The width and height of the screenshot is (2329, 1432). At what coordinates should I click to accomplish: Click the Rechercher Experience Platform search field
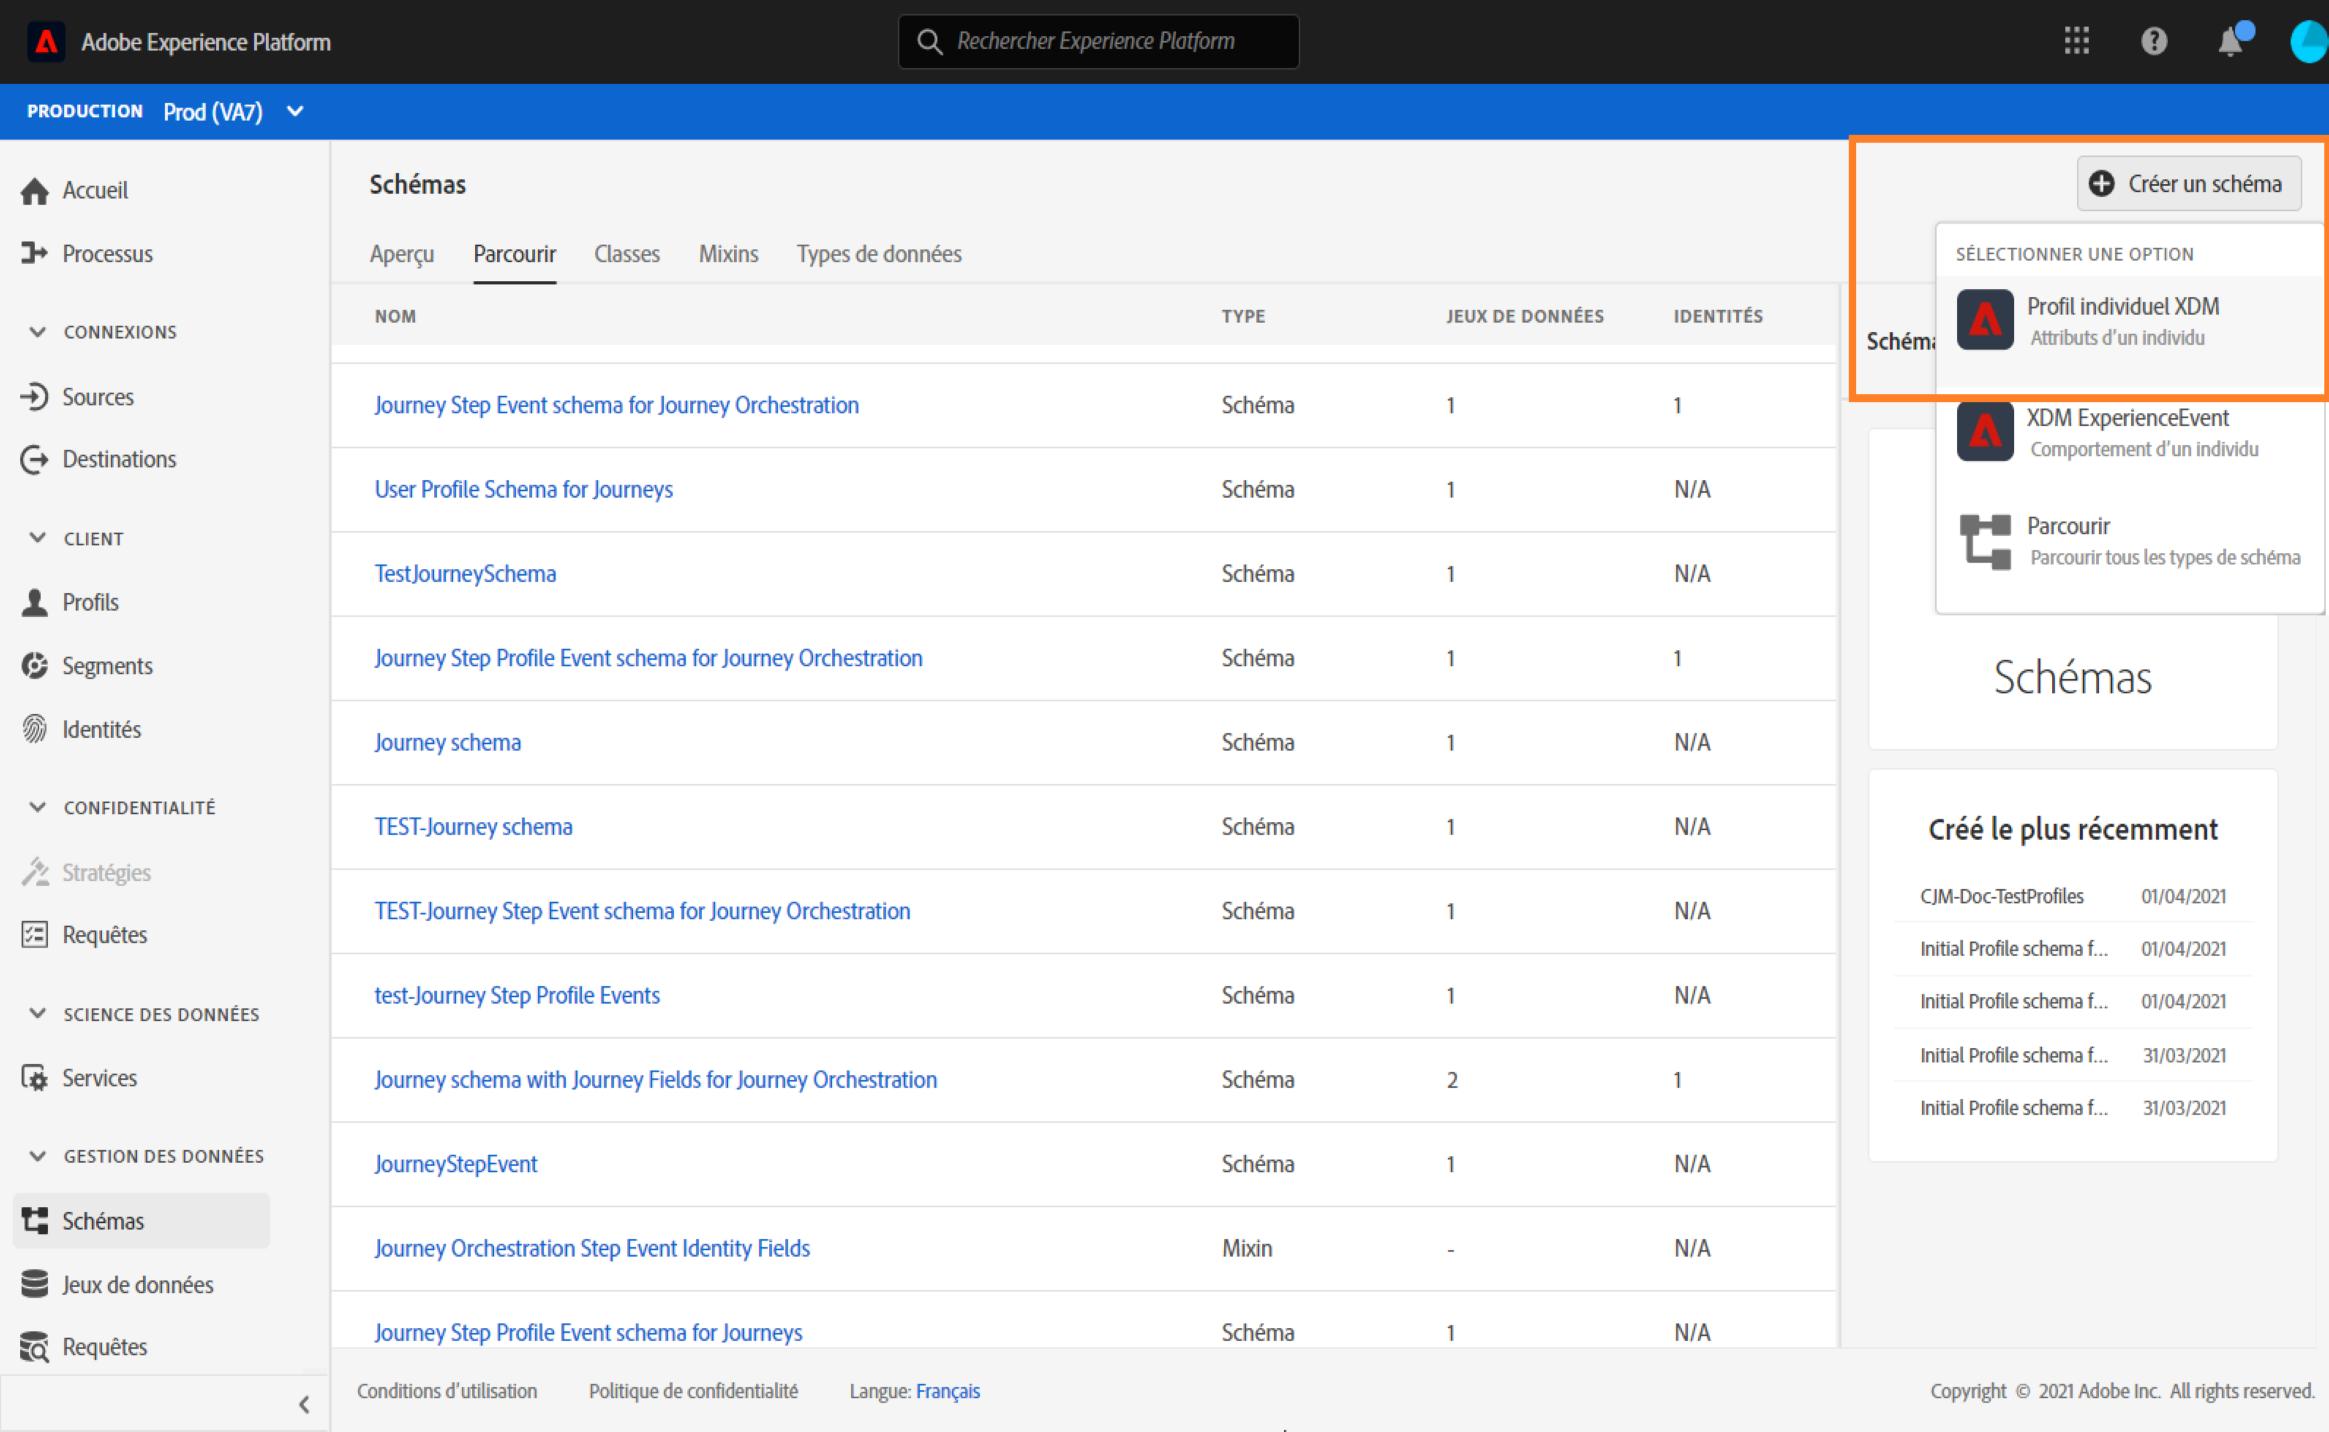click(x=1097, y=41)
